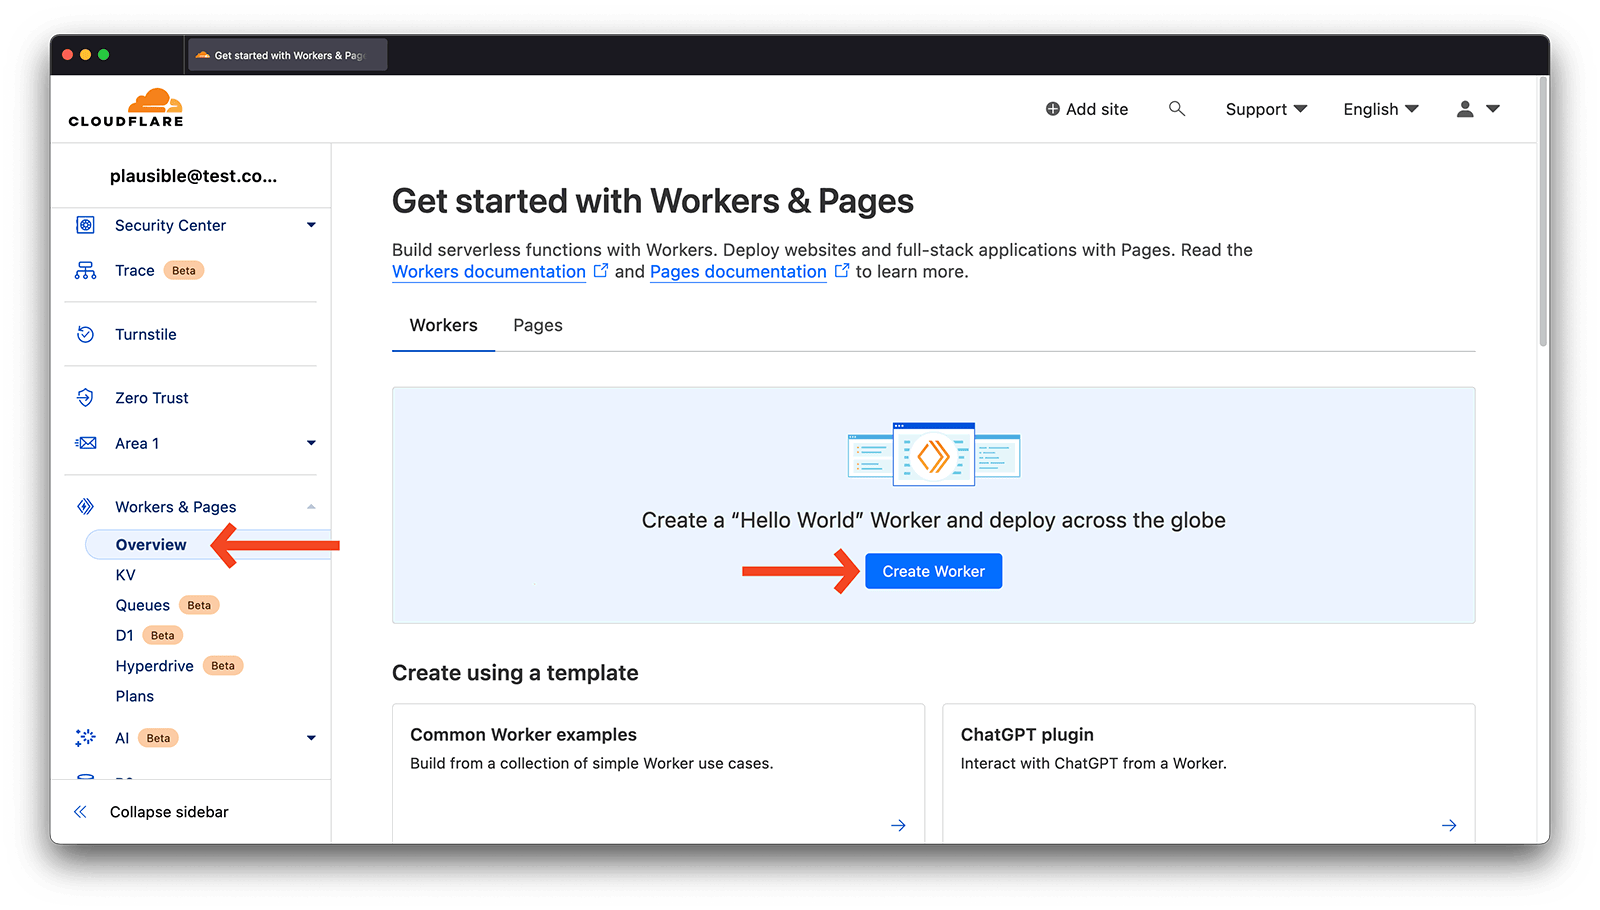Select the Get started with Workers browser tab
This screenshot has height=910, width=1600.
pos(287,55)
